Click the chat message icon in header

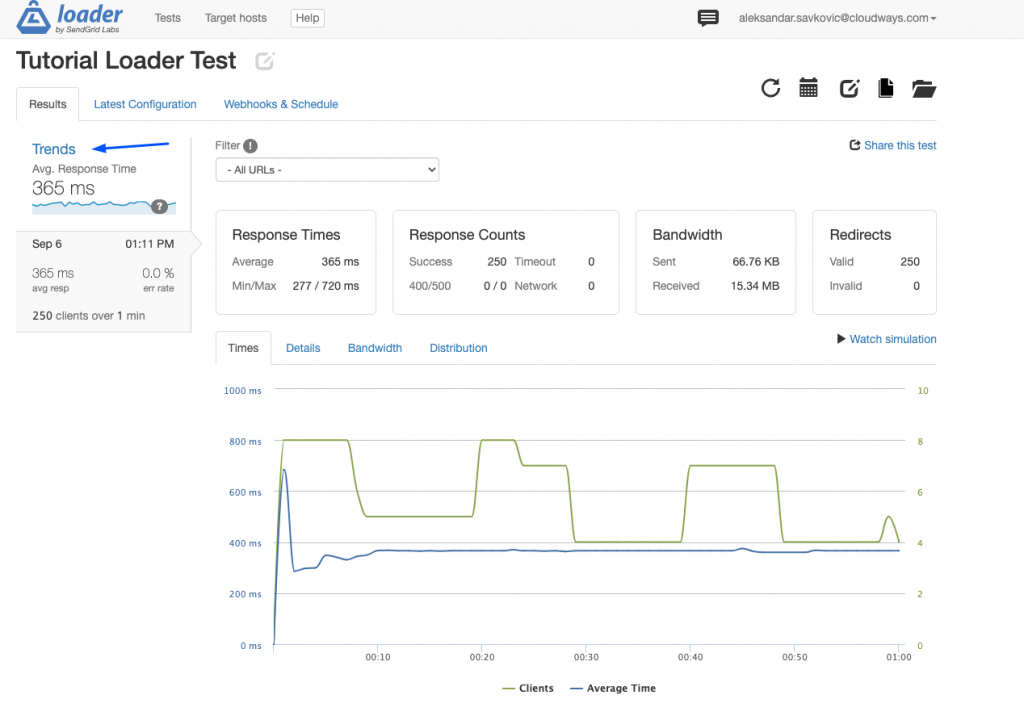pos(708,18)
